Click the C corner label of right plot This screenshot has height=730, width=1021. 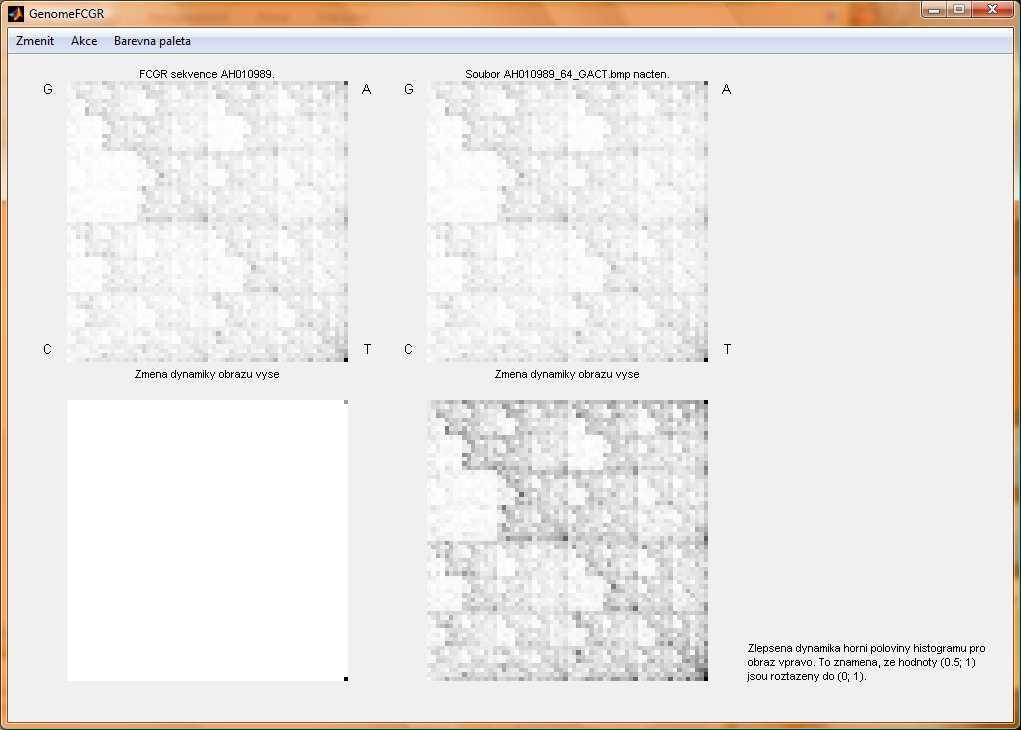pyautogui.click(x=408, y=350)
